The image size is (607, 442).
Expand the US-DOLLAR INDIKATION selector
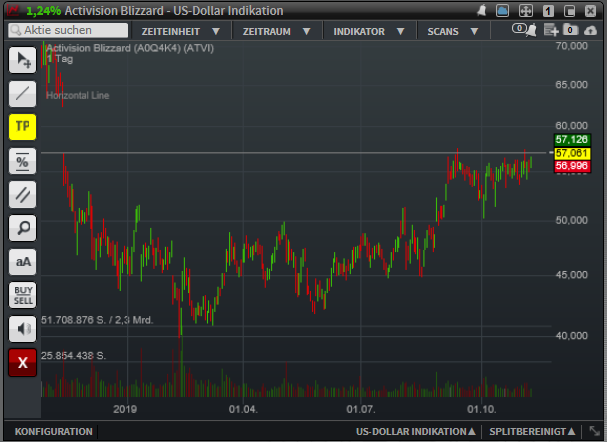click(416, 432)
